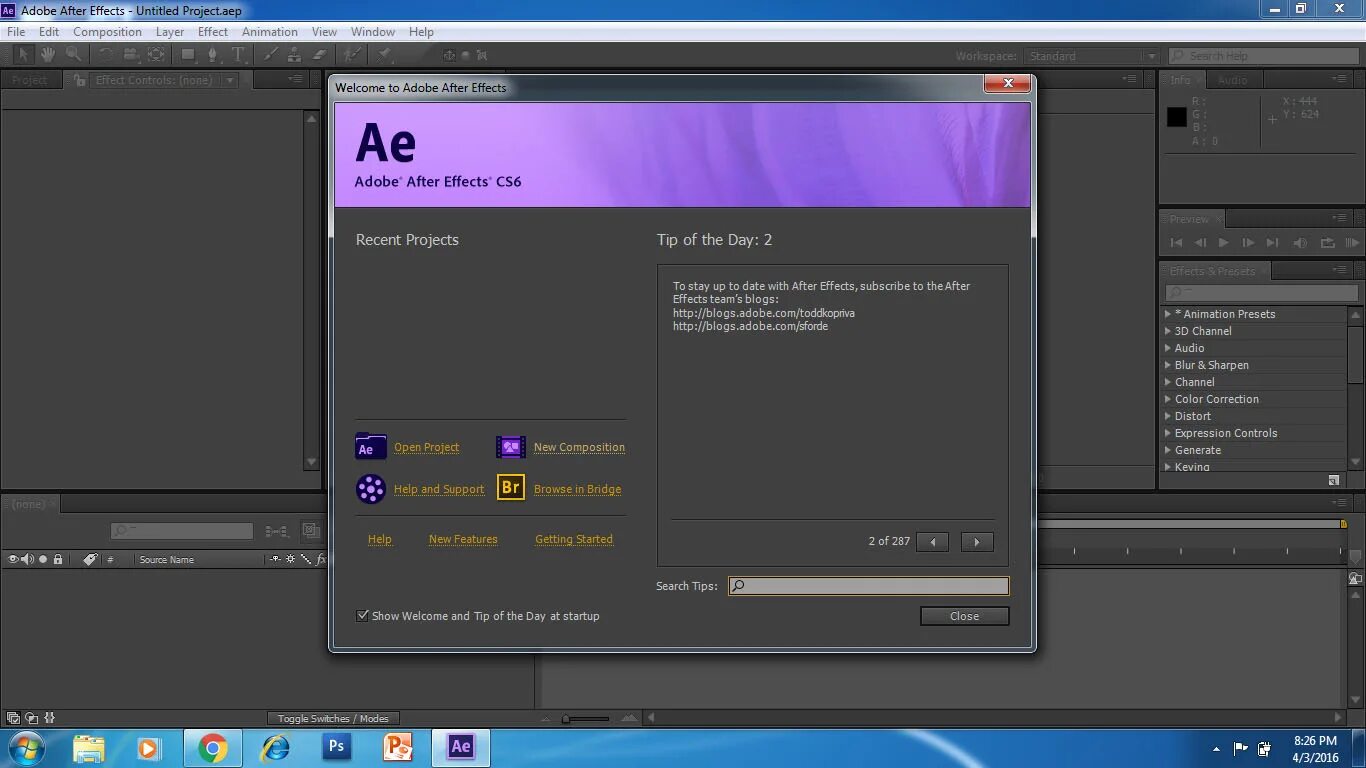Select the Pen tool
The height and width of the screenshot is (768, 1366).
tap(212, 55)
